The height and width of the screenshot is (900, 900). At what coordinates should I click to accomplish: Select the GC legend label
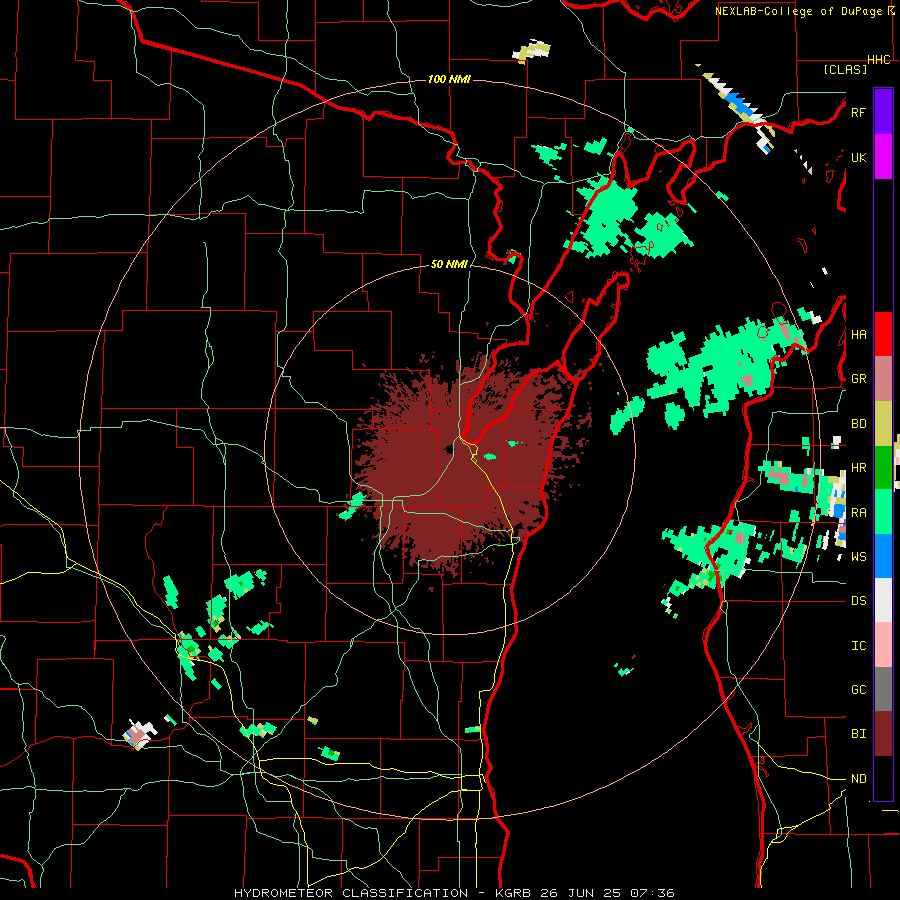[x=858, y=690]
